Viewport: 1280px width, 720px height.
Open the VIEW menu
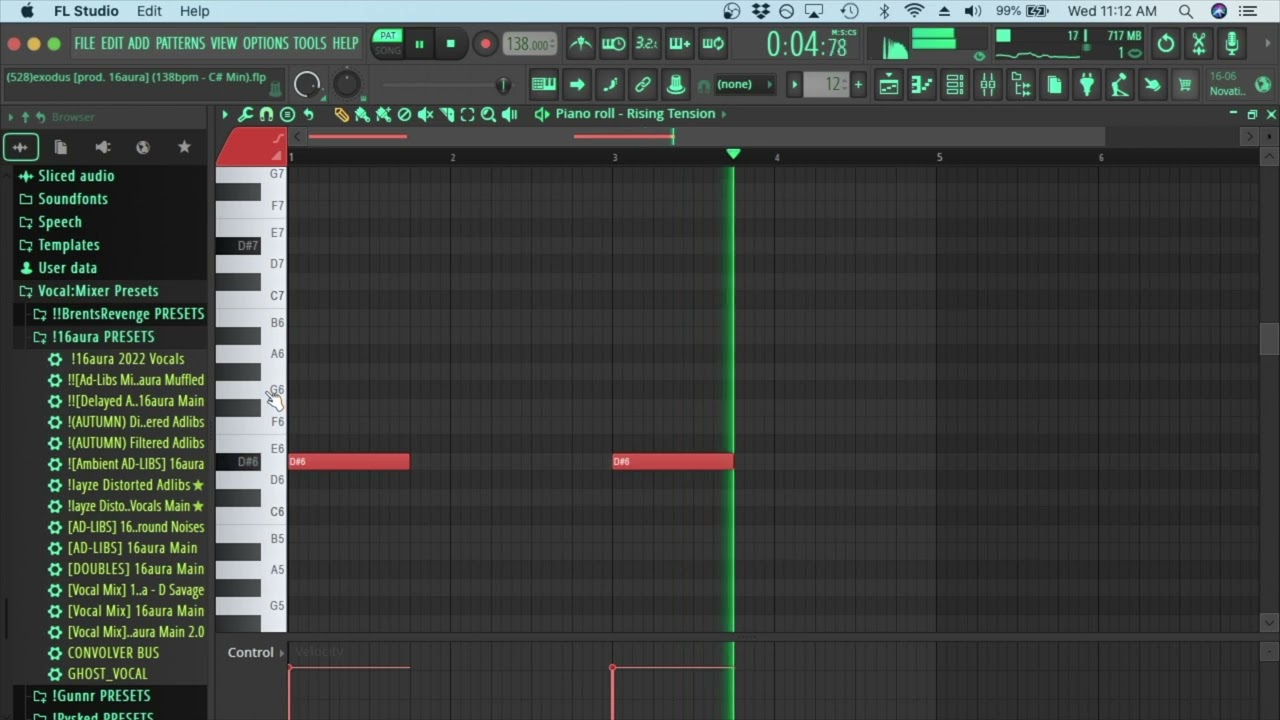[x=224, y=43]
